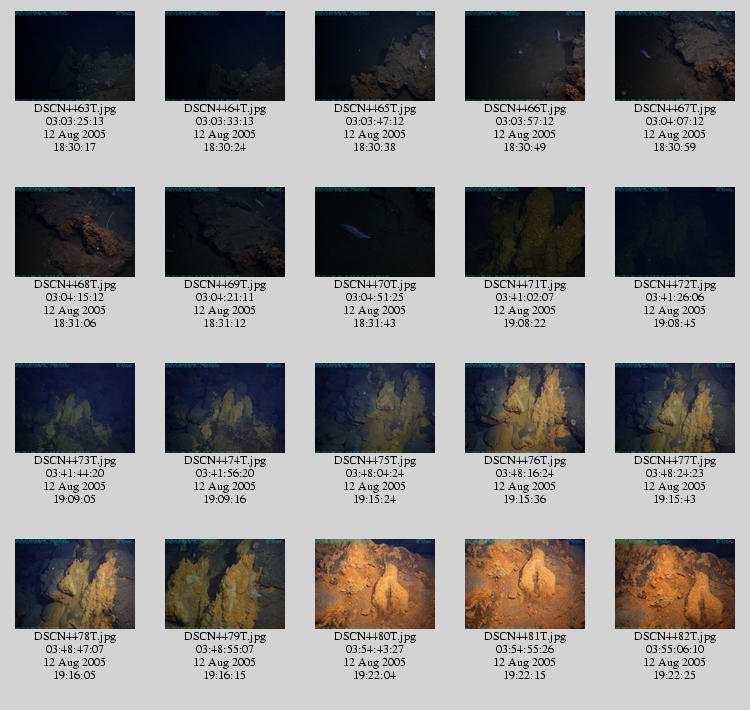Click the clock time 18:31:43
The height and width of the screenshot is (710, 750).
(x=375, y=323)
